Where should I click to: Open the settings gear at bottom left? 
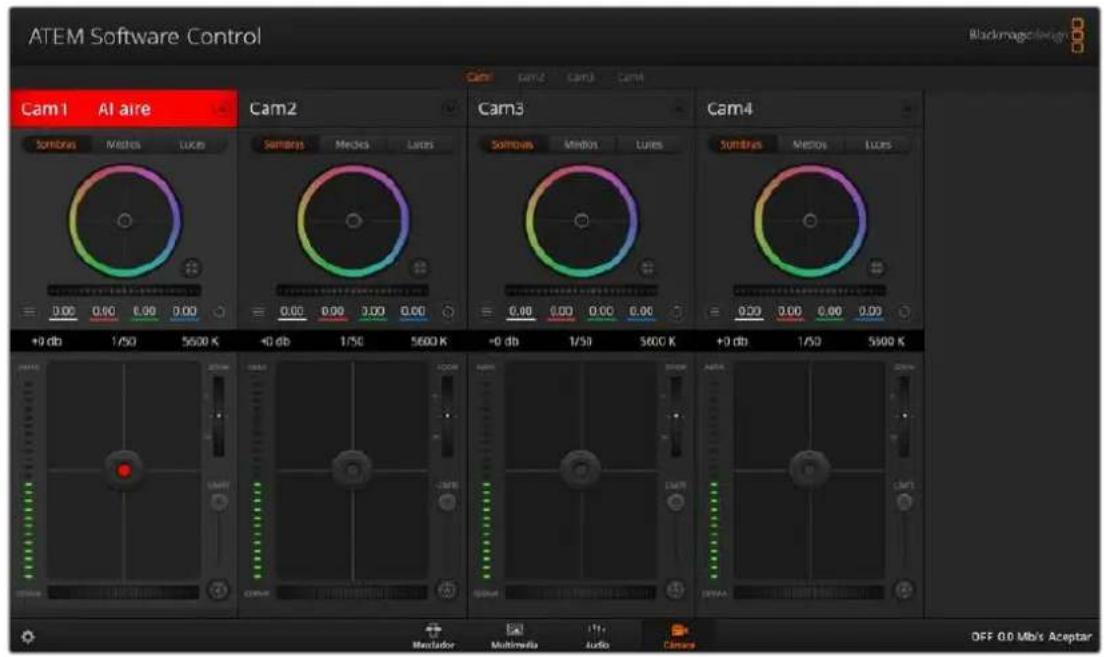(x=27, y=637)
